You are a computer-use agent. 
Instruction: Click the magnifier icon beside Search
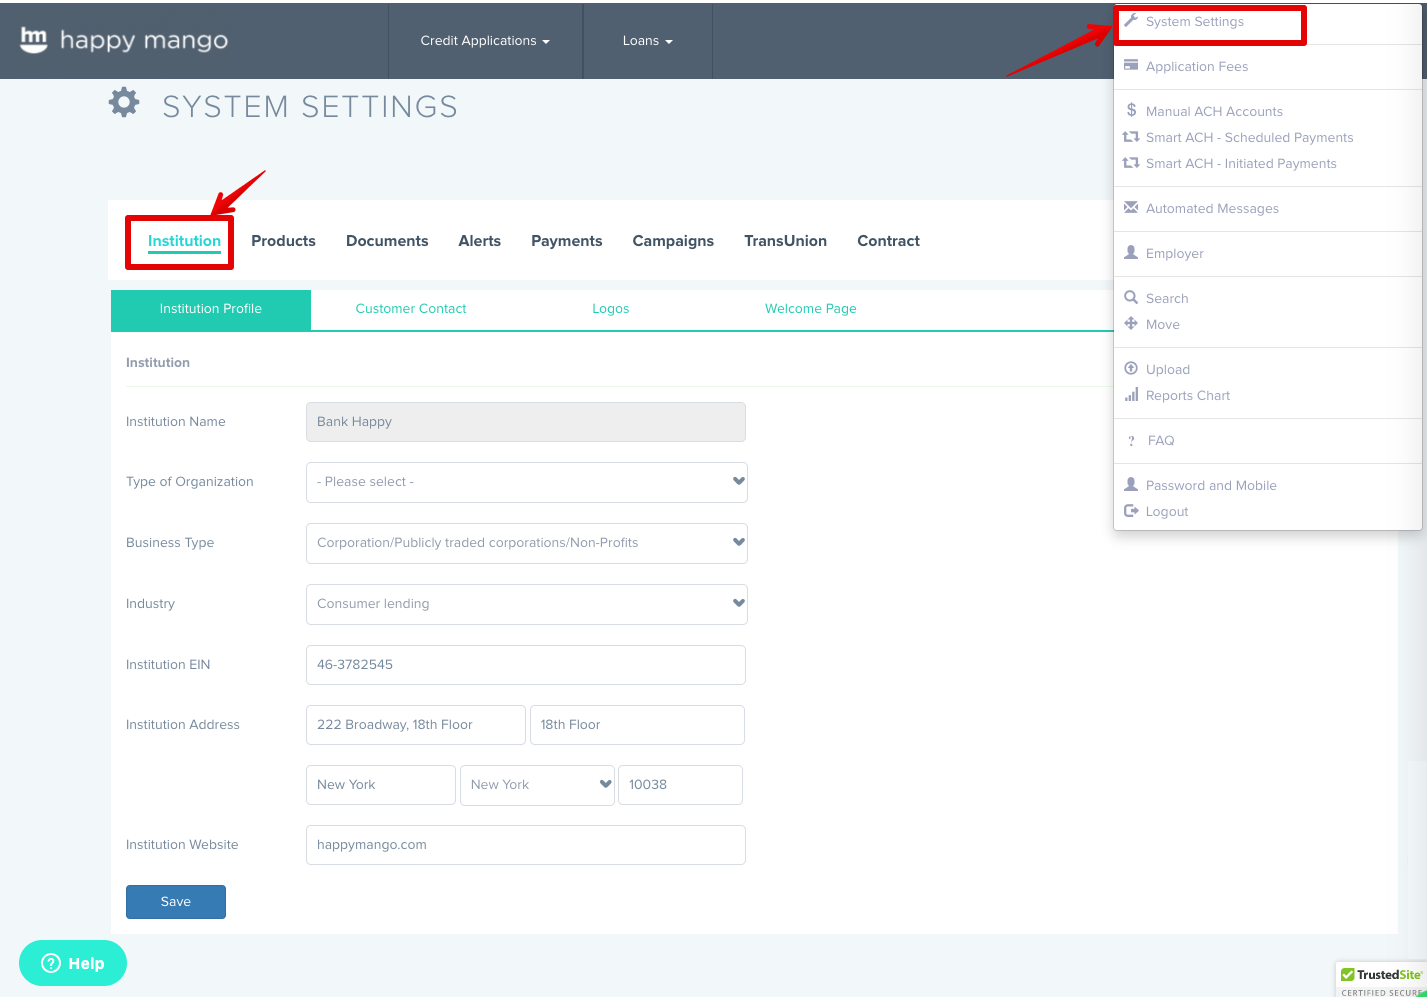(1131, 297)
